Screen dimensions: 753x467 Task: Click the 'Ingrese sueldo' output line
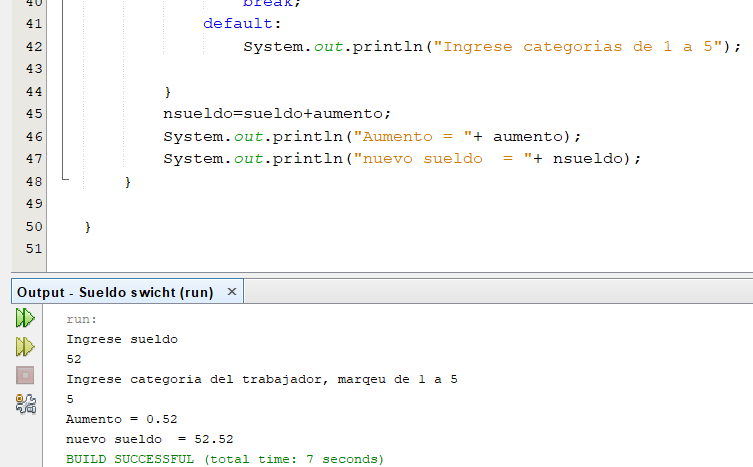coord(122,339)
